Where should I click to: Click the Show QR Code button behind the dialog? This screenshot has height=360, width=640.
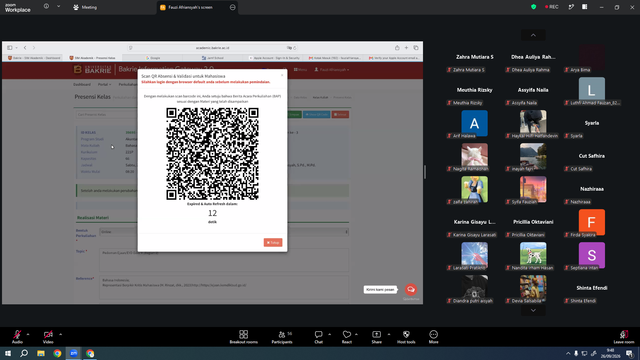click(316, 115)
